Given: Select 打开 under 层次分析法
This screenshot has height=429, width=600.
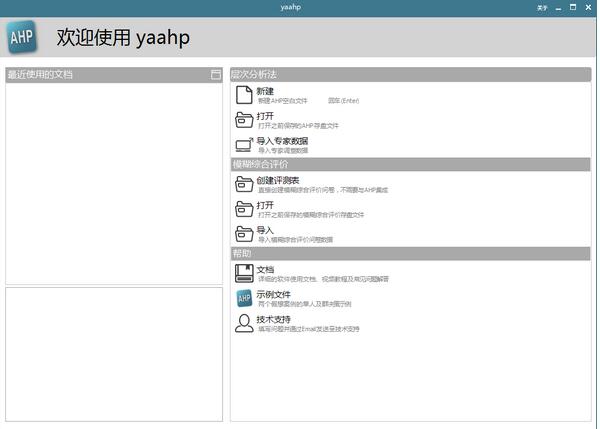Looking at the screenshot, I should click(x=265, y=116).
